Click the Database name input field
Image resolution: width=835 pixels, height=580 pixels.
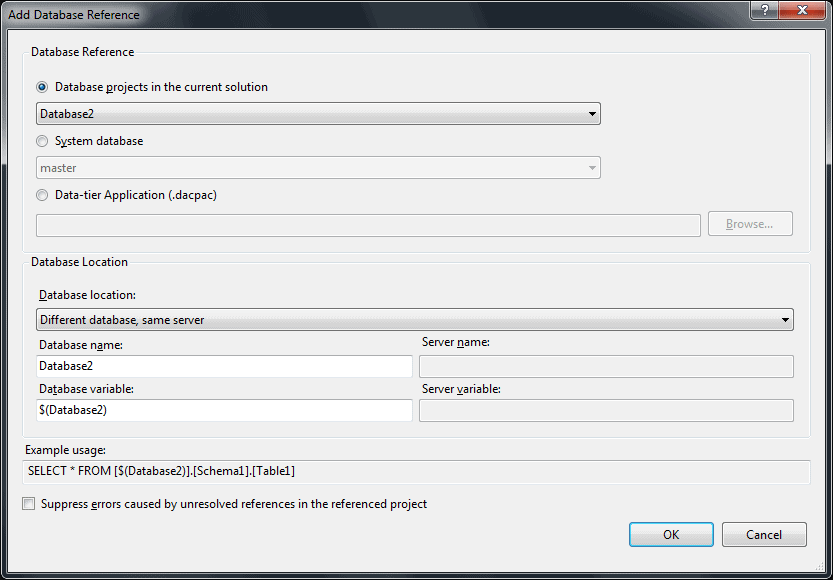[224, 366]
